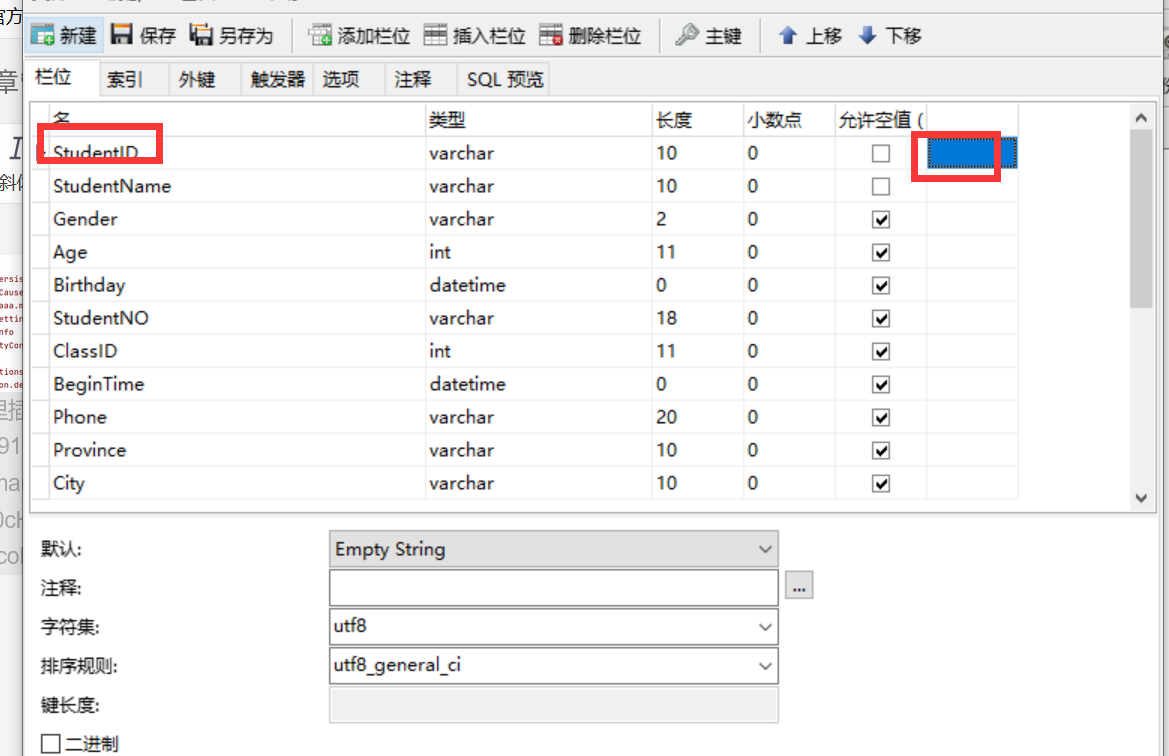The image size is (1169, 756).
Task: Click the Move Up (上移) arrow icon
Action: [788, 34]
